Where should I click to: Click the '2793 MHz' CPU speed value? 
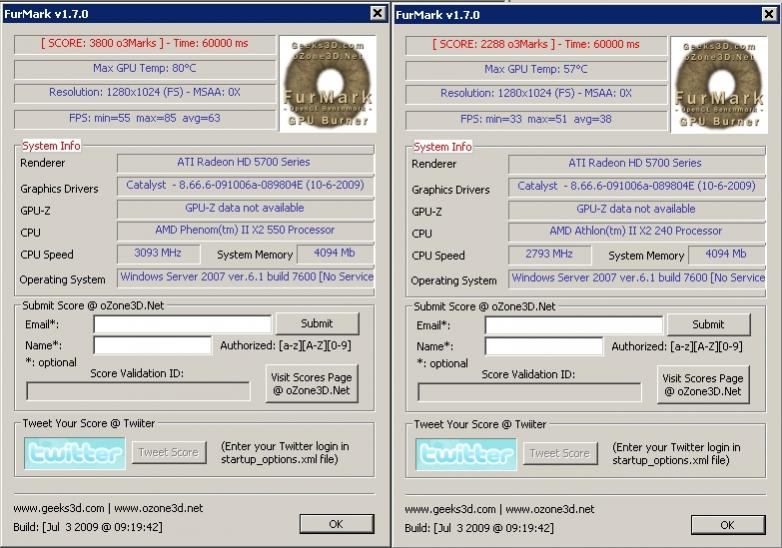click(x=549, y=254)
